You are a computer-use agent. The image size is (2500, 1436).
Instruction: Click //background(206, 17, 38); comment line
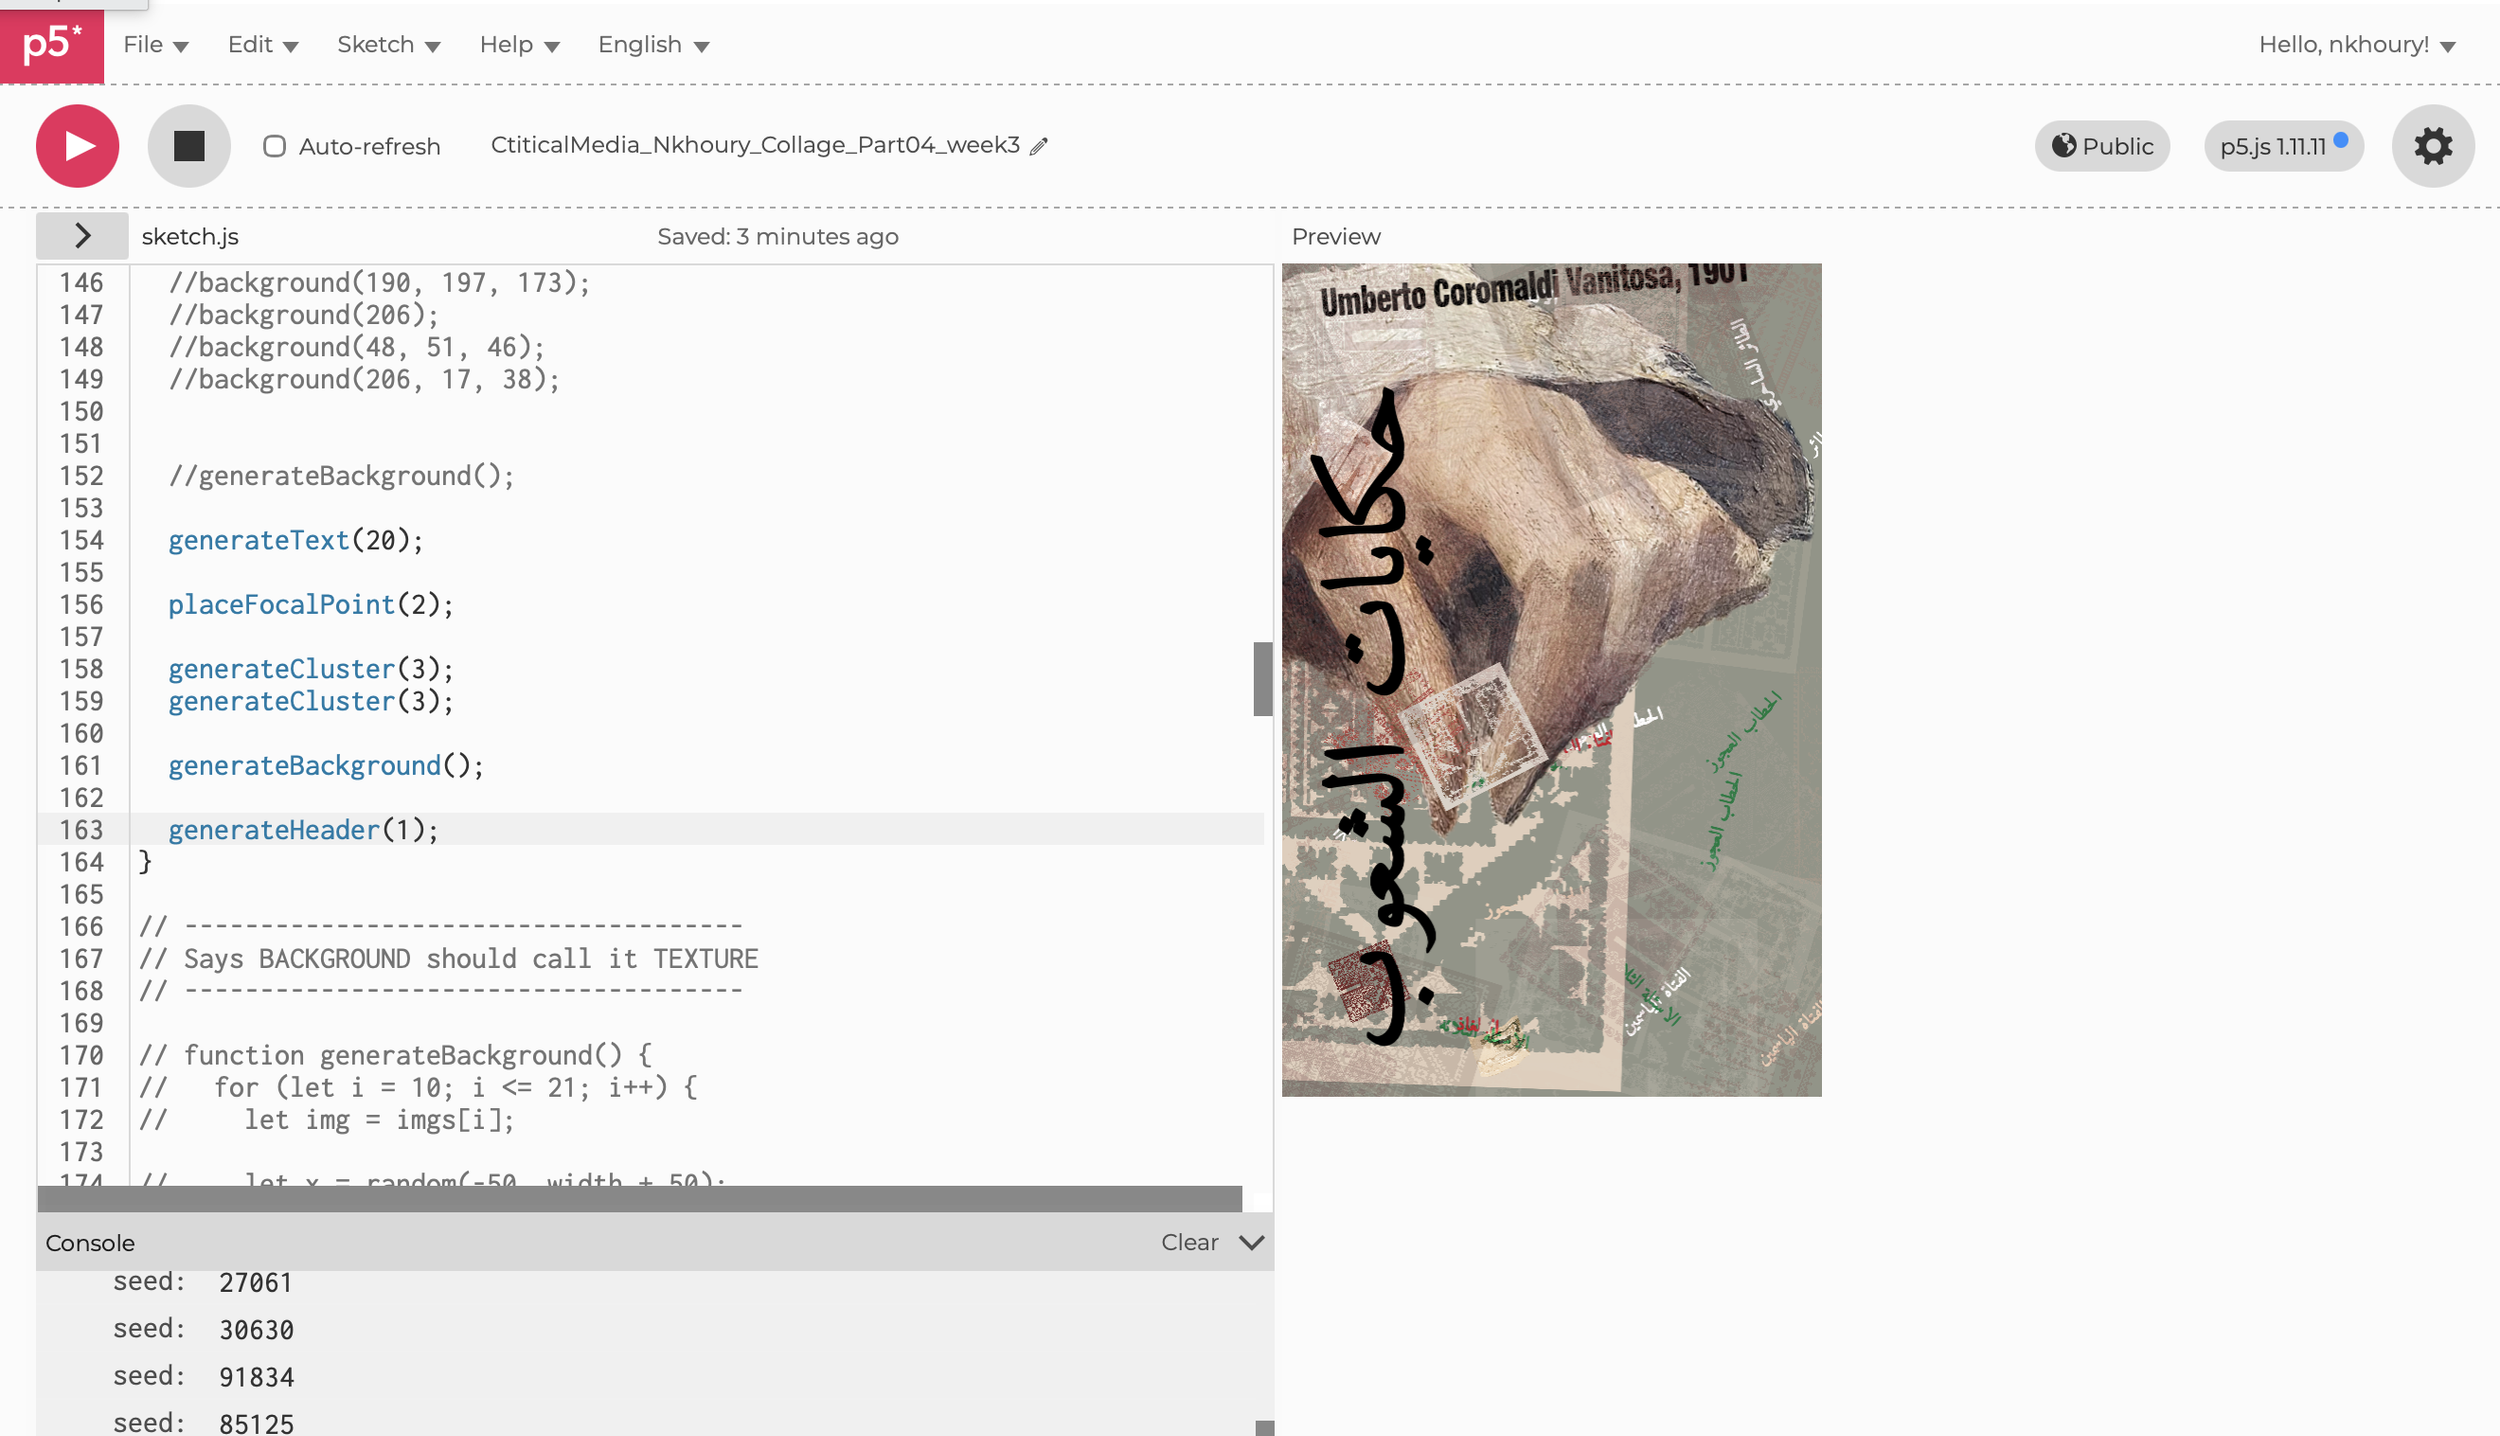pyautogui.click(x=364, y=379)
